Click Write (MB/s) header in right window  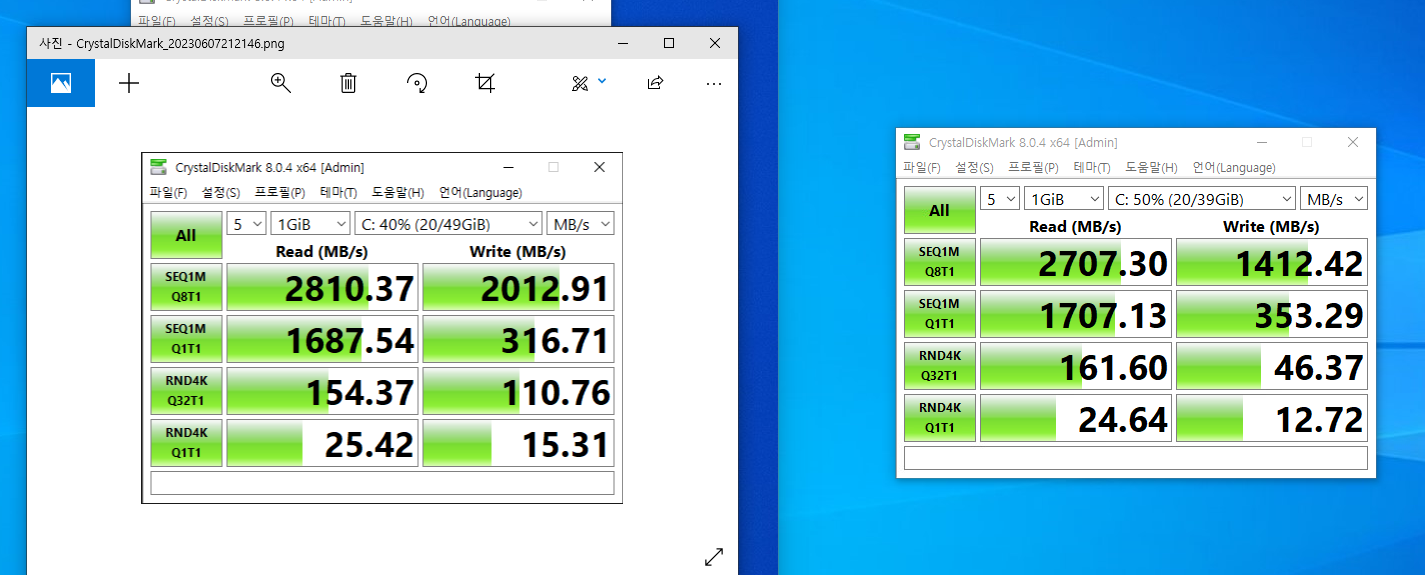click(x=1272, y=227)
